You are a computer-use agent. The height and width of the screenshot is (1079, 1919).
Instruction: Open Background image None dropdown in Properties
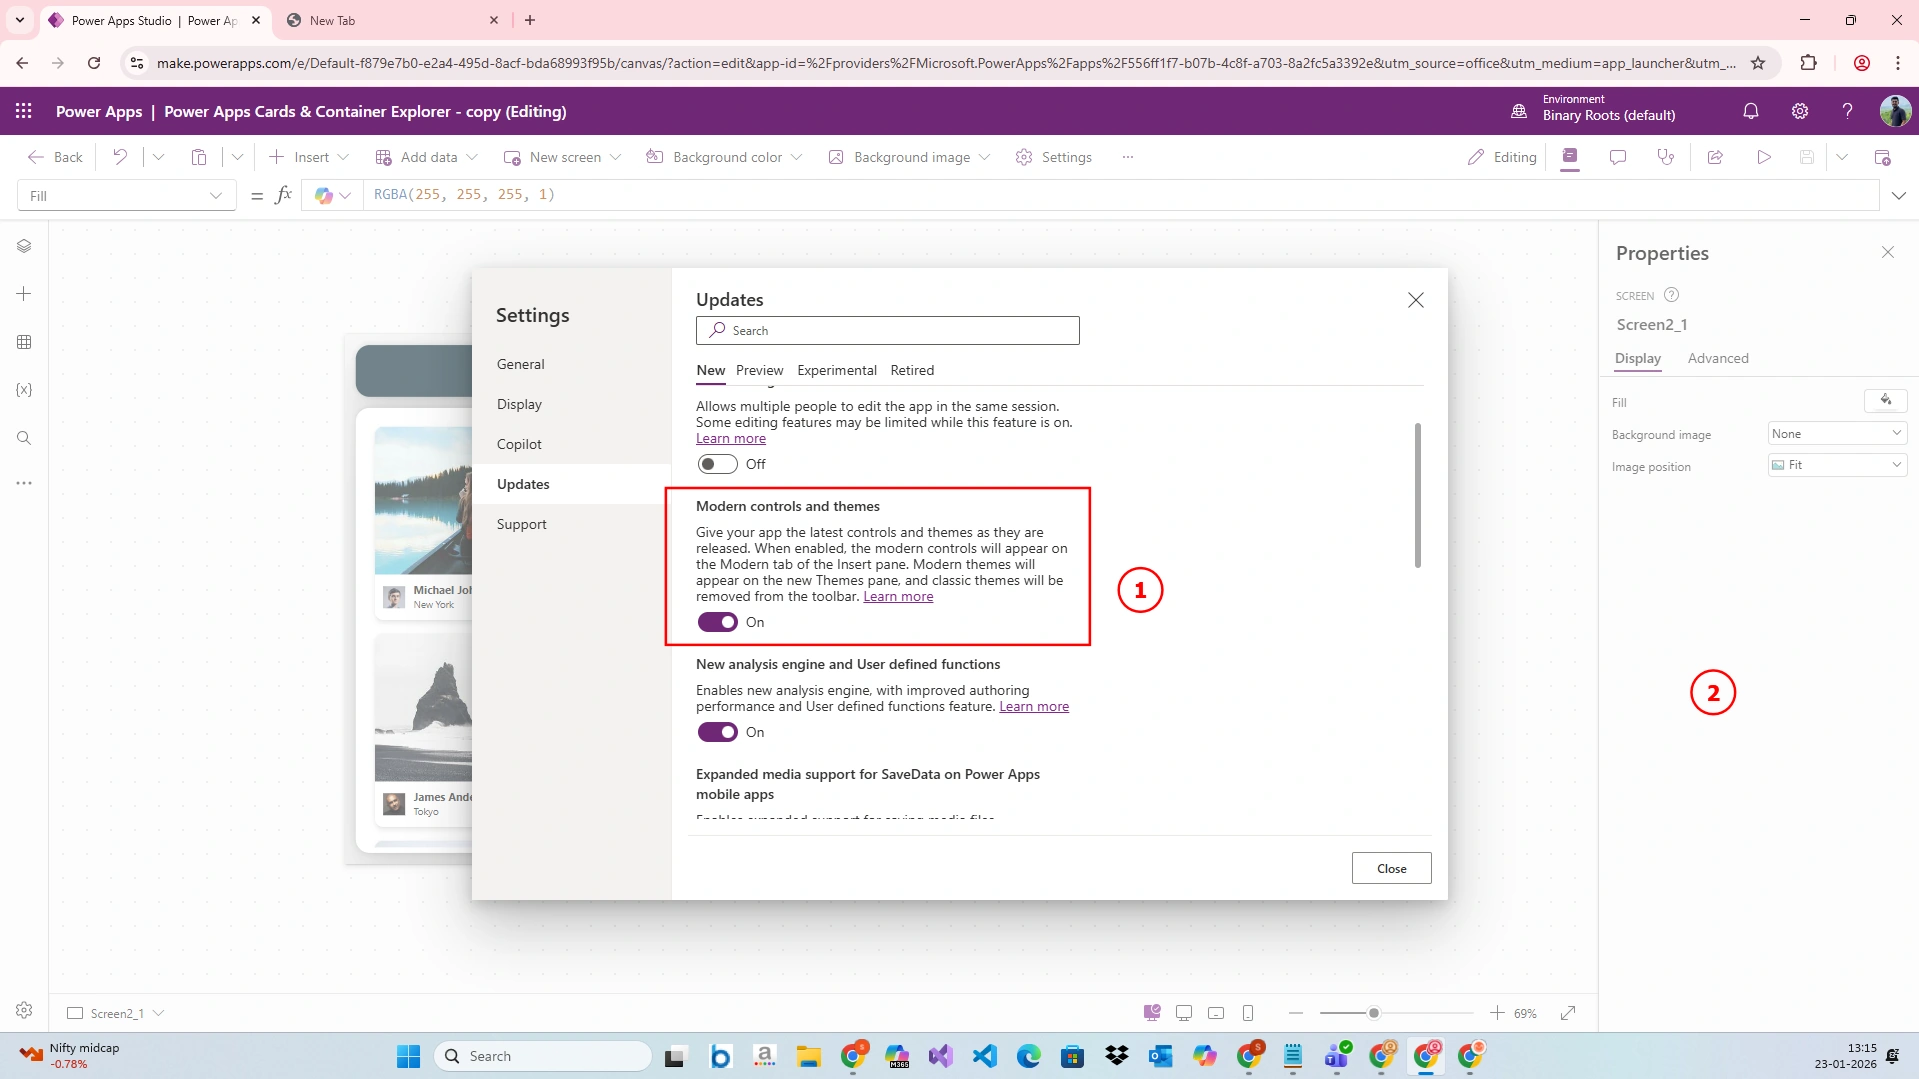[x=1837, y=434]
